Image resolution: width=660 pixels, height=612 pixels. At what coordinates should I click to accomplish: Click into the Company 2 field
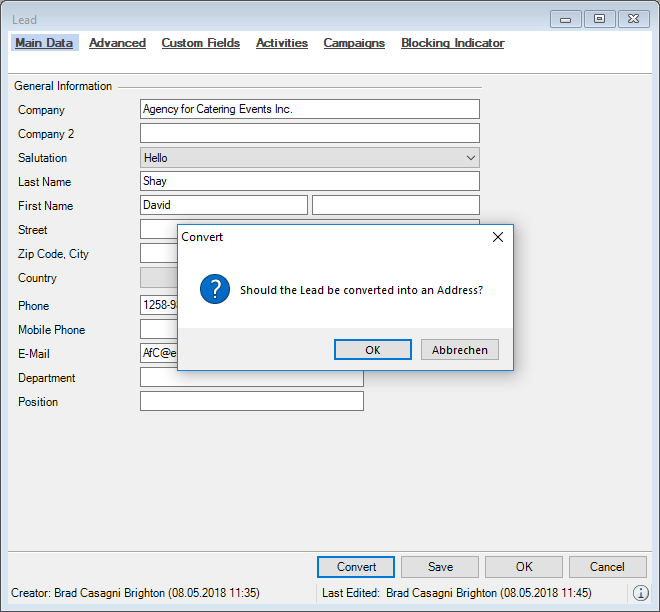click(x=309, y=134)
